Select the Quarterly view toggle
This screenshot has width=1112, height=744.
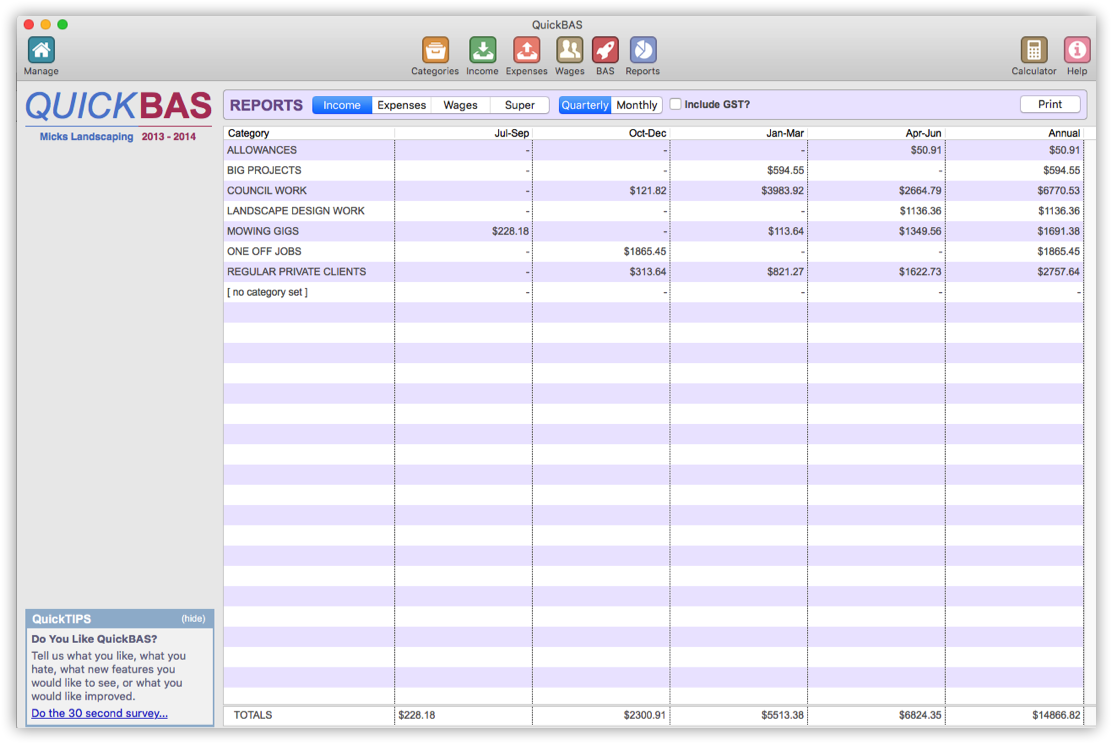point(585,104)
